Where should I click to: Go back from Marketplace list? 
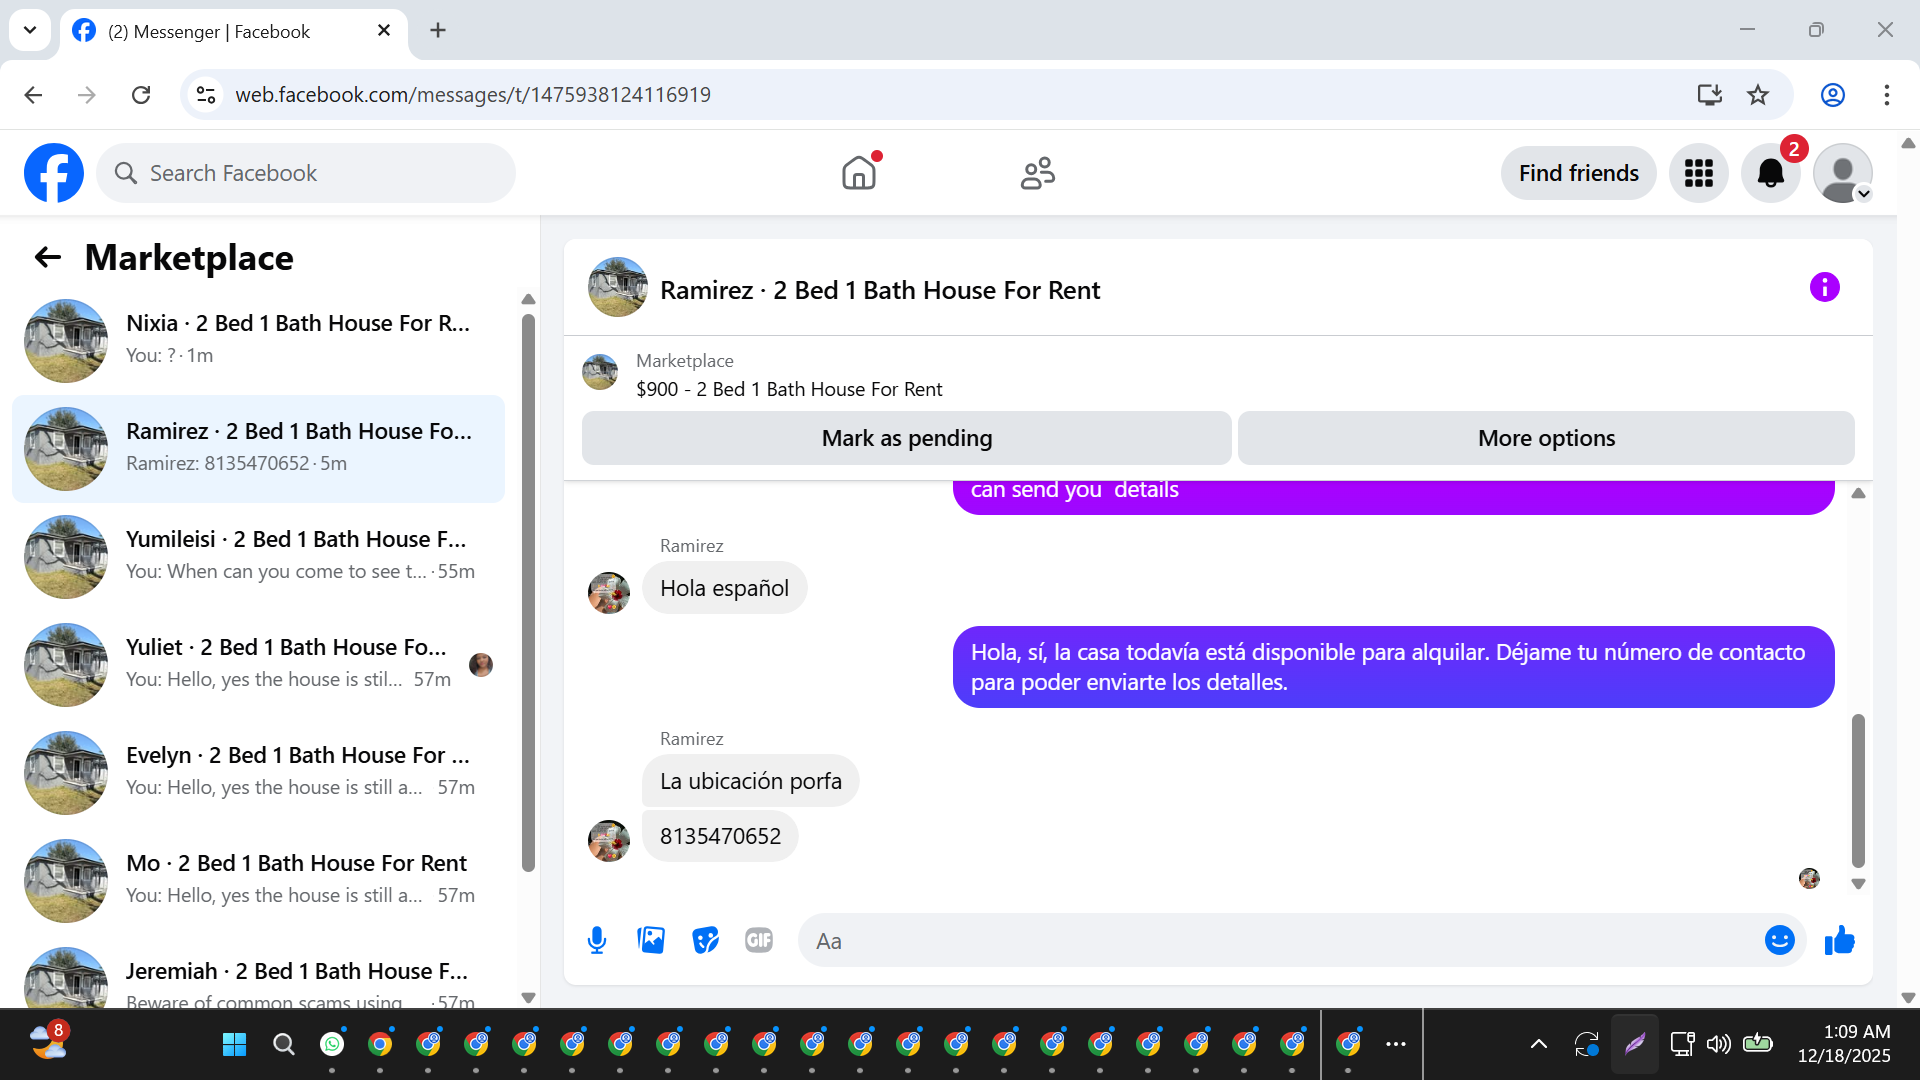48,258
